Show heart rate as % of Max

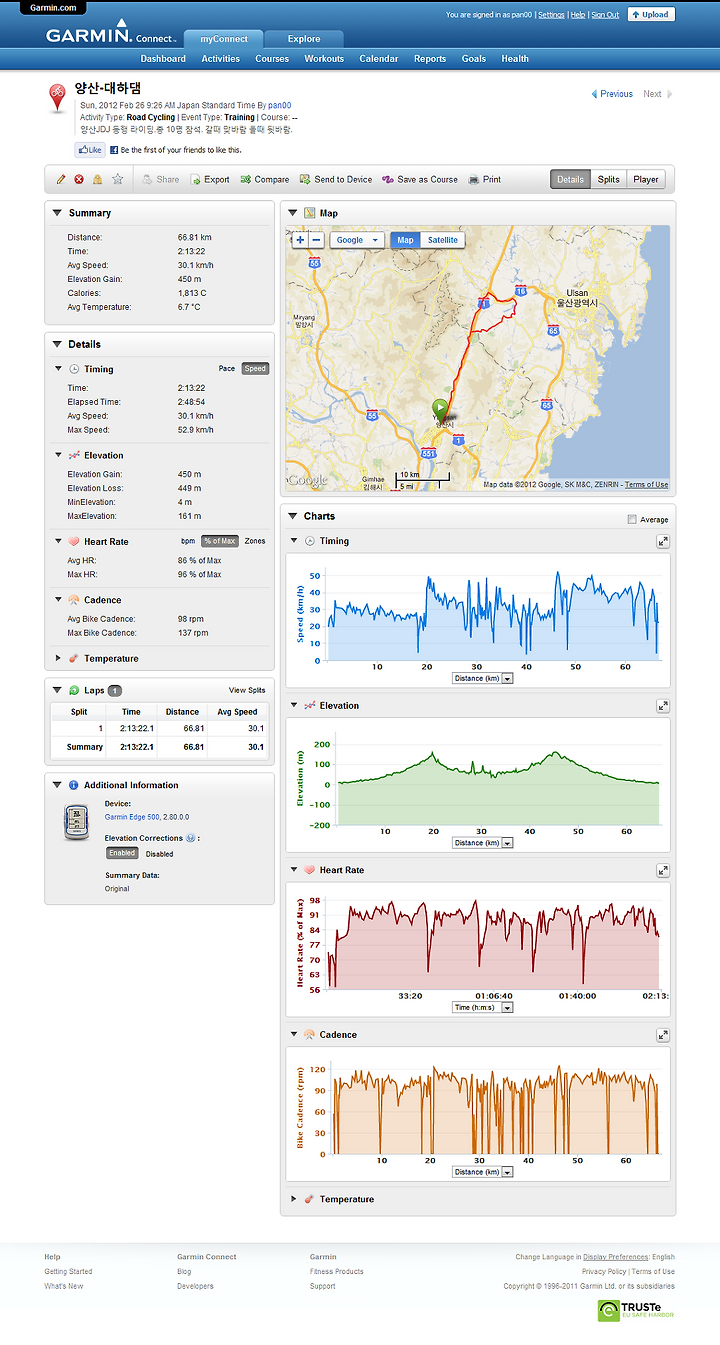point(219,541)
